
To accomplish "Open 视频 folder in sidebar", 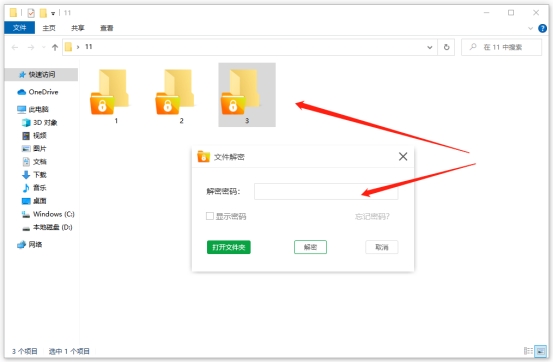I will click(34, 136).
